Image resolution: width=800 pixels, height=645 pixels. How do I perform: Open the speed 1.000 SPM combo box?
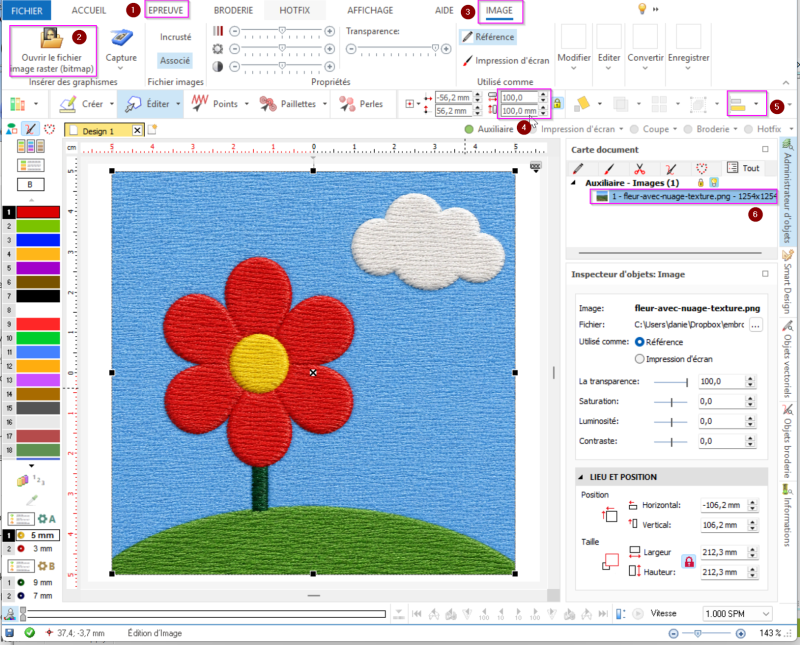[x=737, y=613]
